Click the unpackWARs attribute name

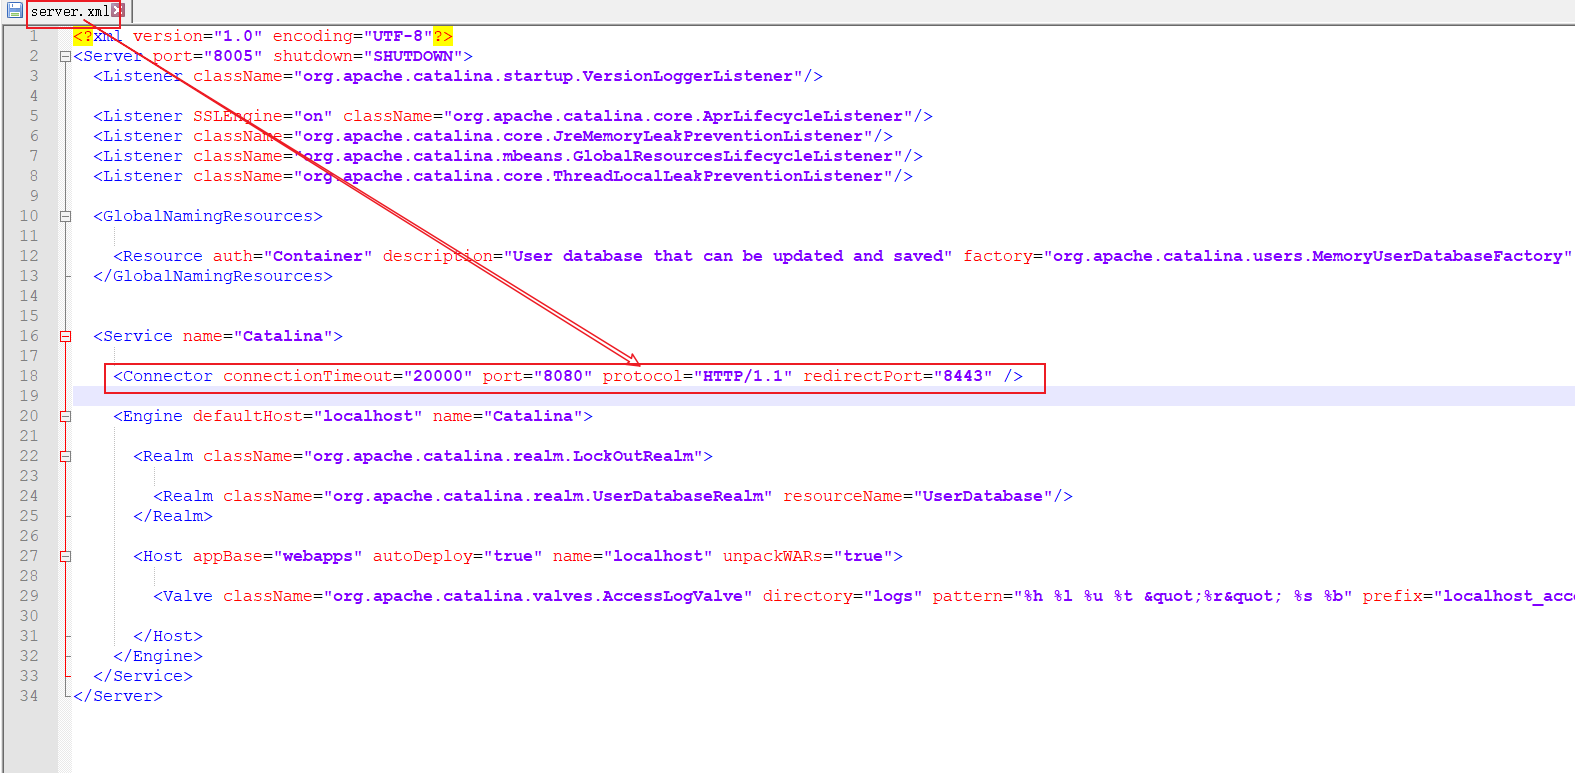click(773, 556)
